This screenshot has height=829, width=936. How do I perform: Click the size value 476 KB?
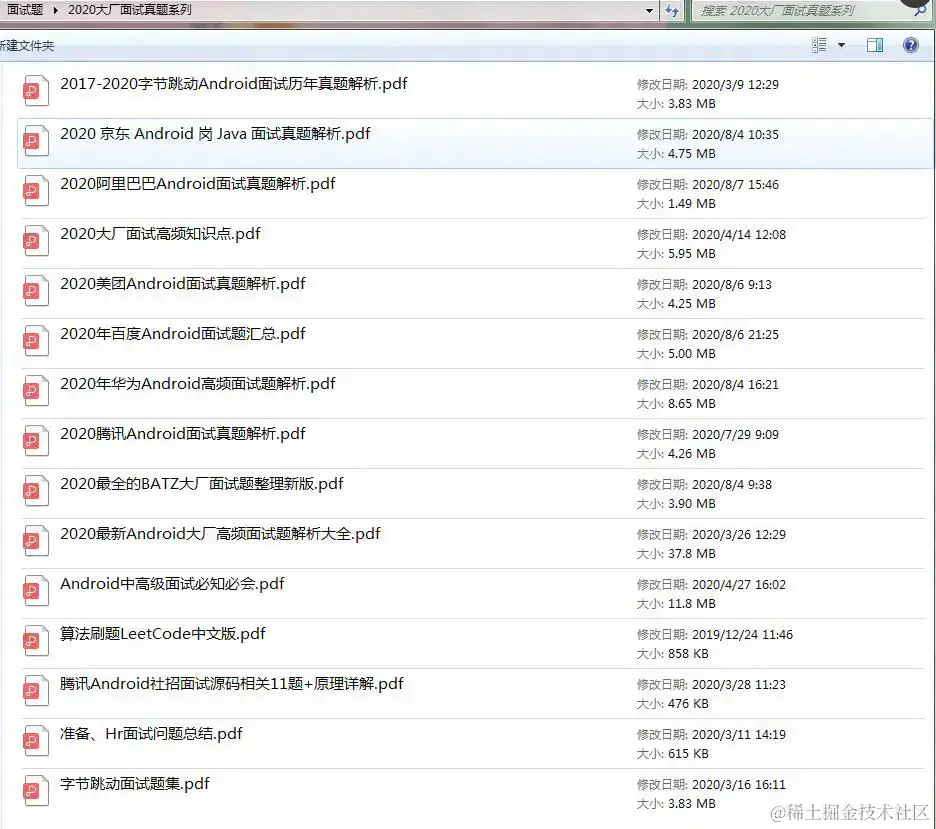coord(688,704)
